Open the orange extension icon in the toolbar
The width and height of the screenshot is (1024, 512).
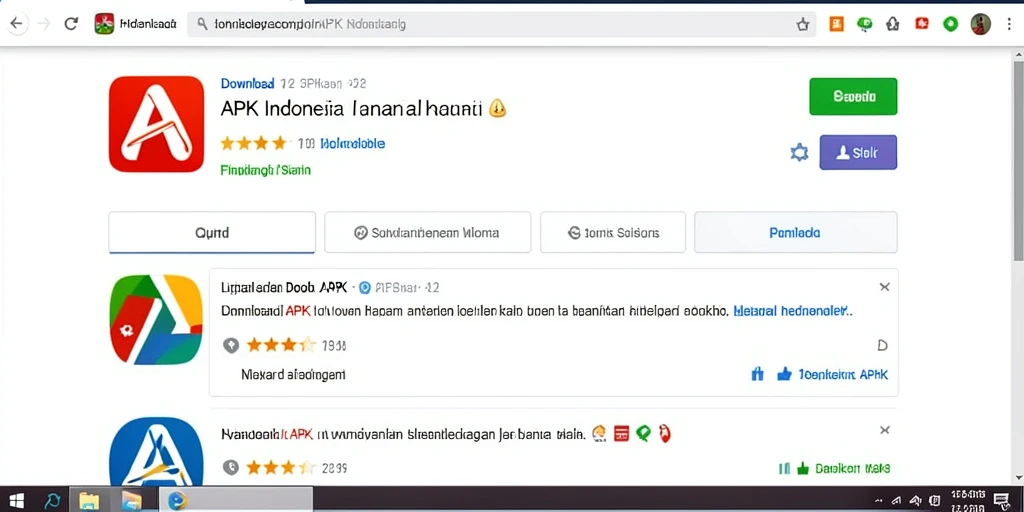tap(836, 24)
